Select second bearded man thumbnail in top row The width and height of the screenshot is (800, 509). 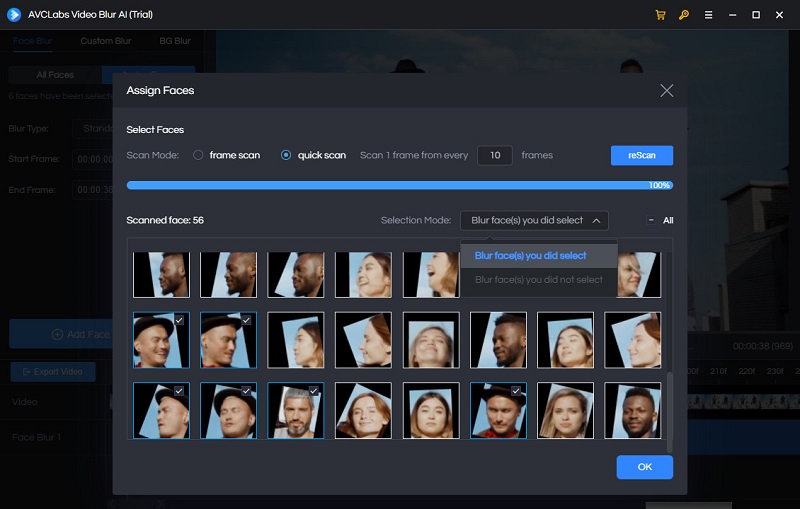click(x=229, y=274)
